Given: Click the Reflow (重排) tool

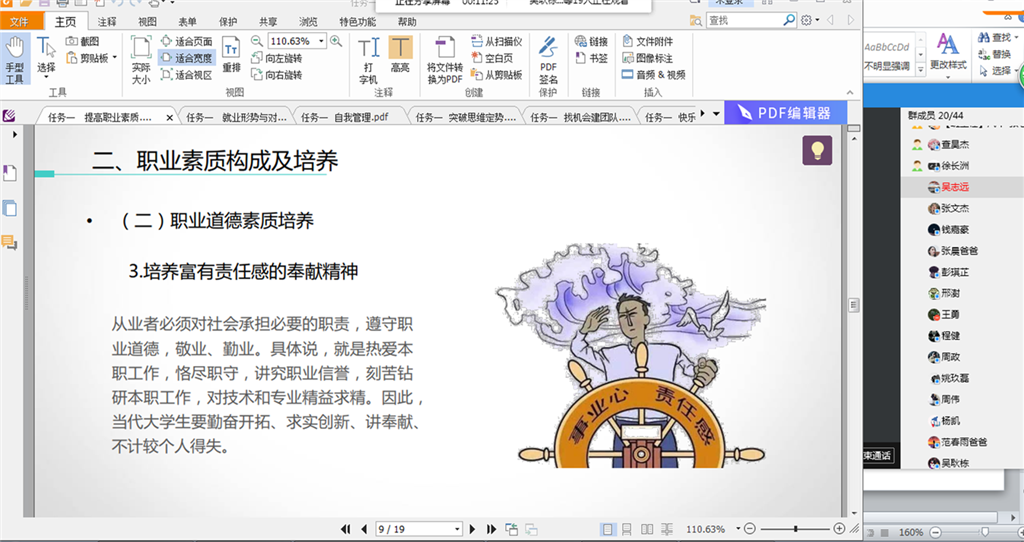Looking at the screenshot, I should pos(231,55).
